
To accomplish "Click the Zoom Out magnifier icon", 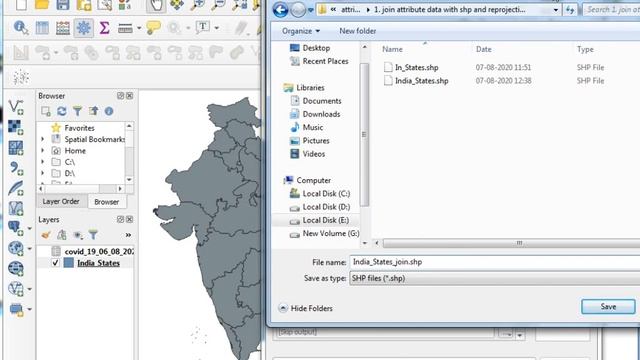I will pos(218,5).
